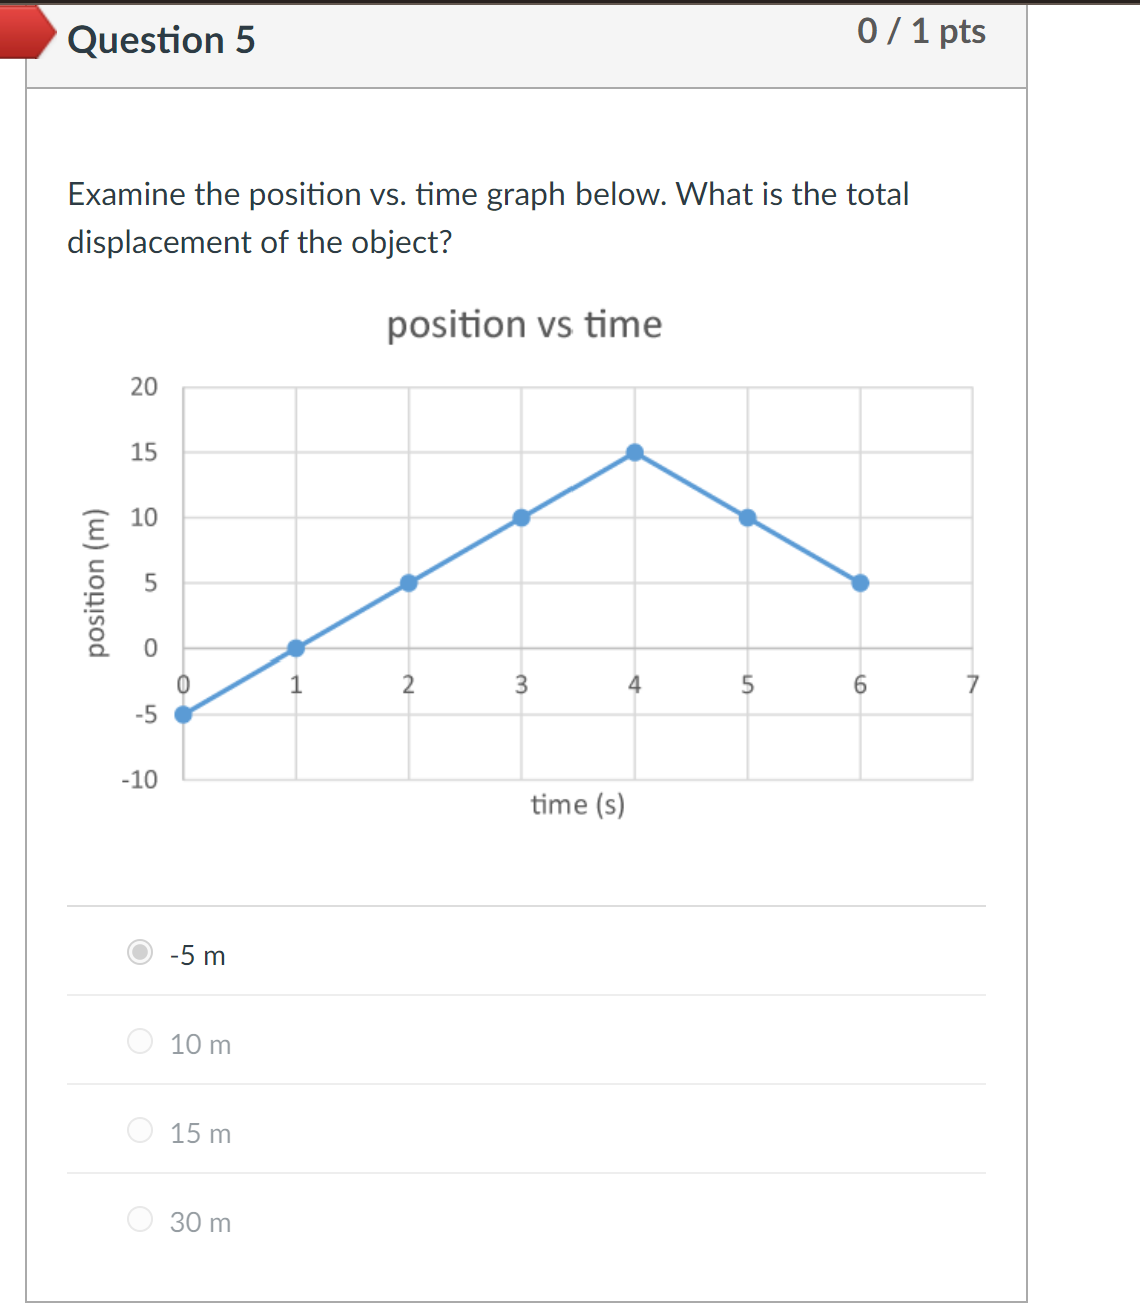Image resolution: width=1140 pixels, height=1316 pixels.
Task: Click the data point at 2 seconds
Action: point(408,582)
